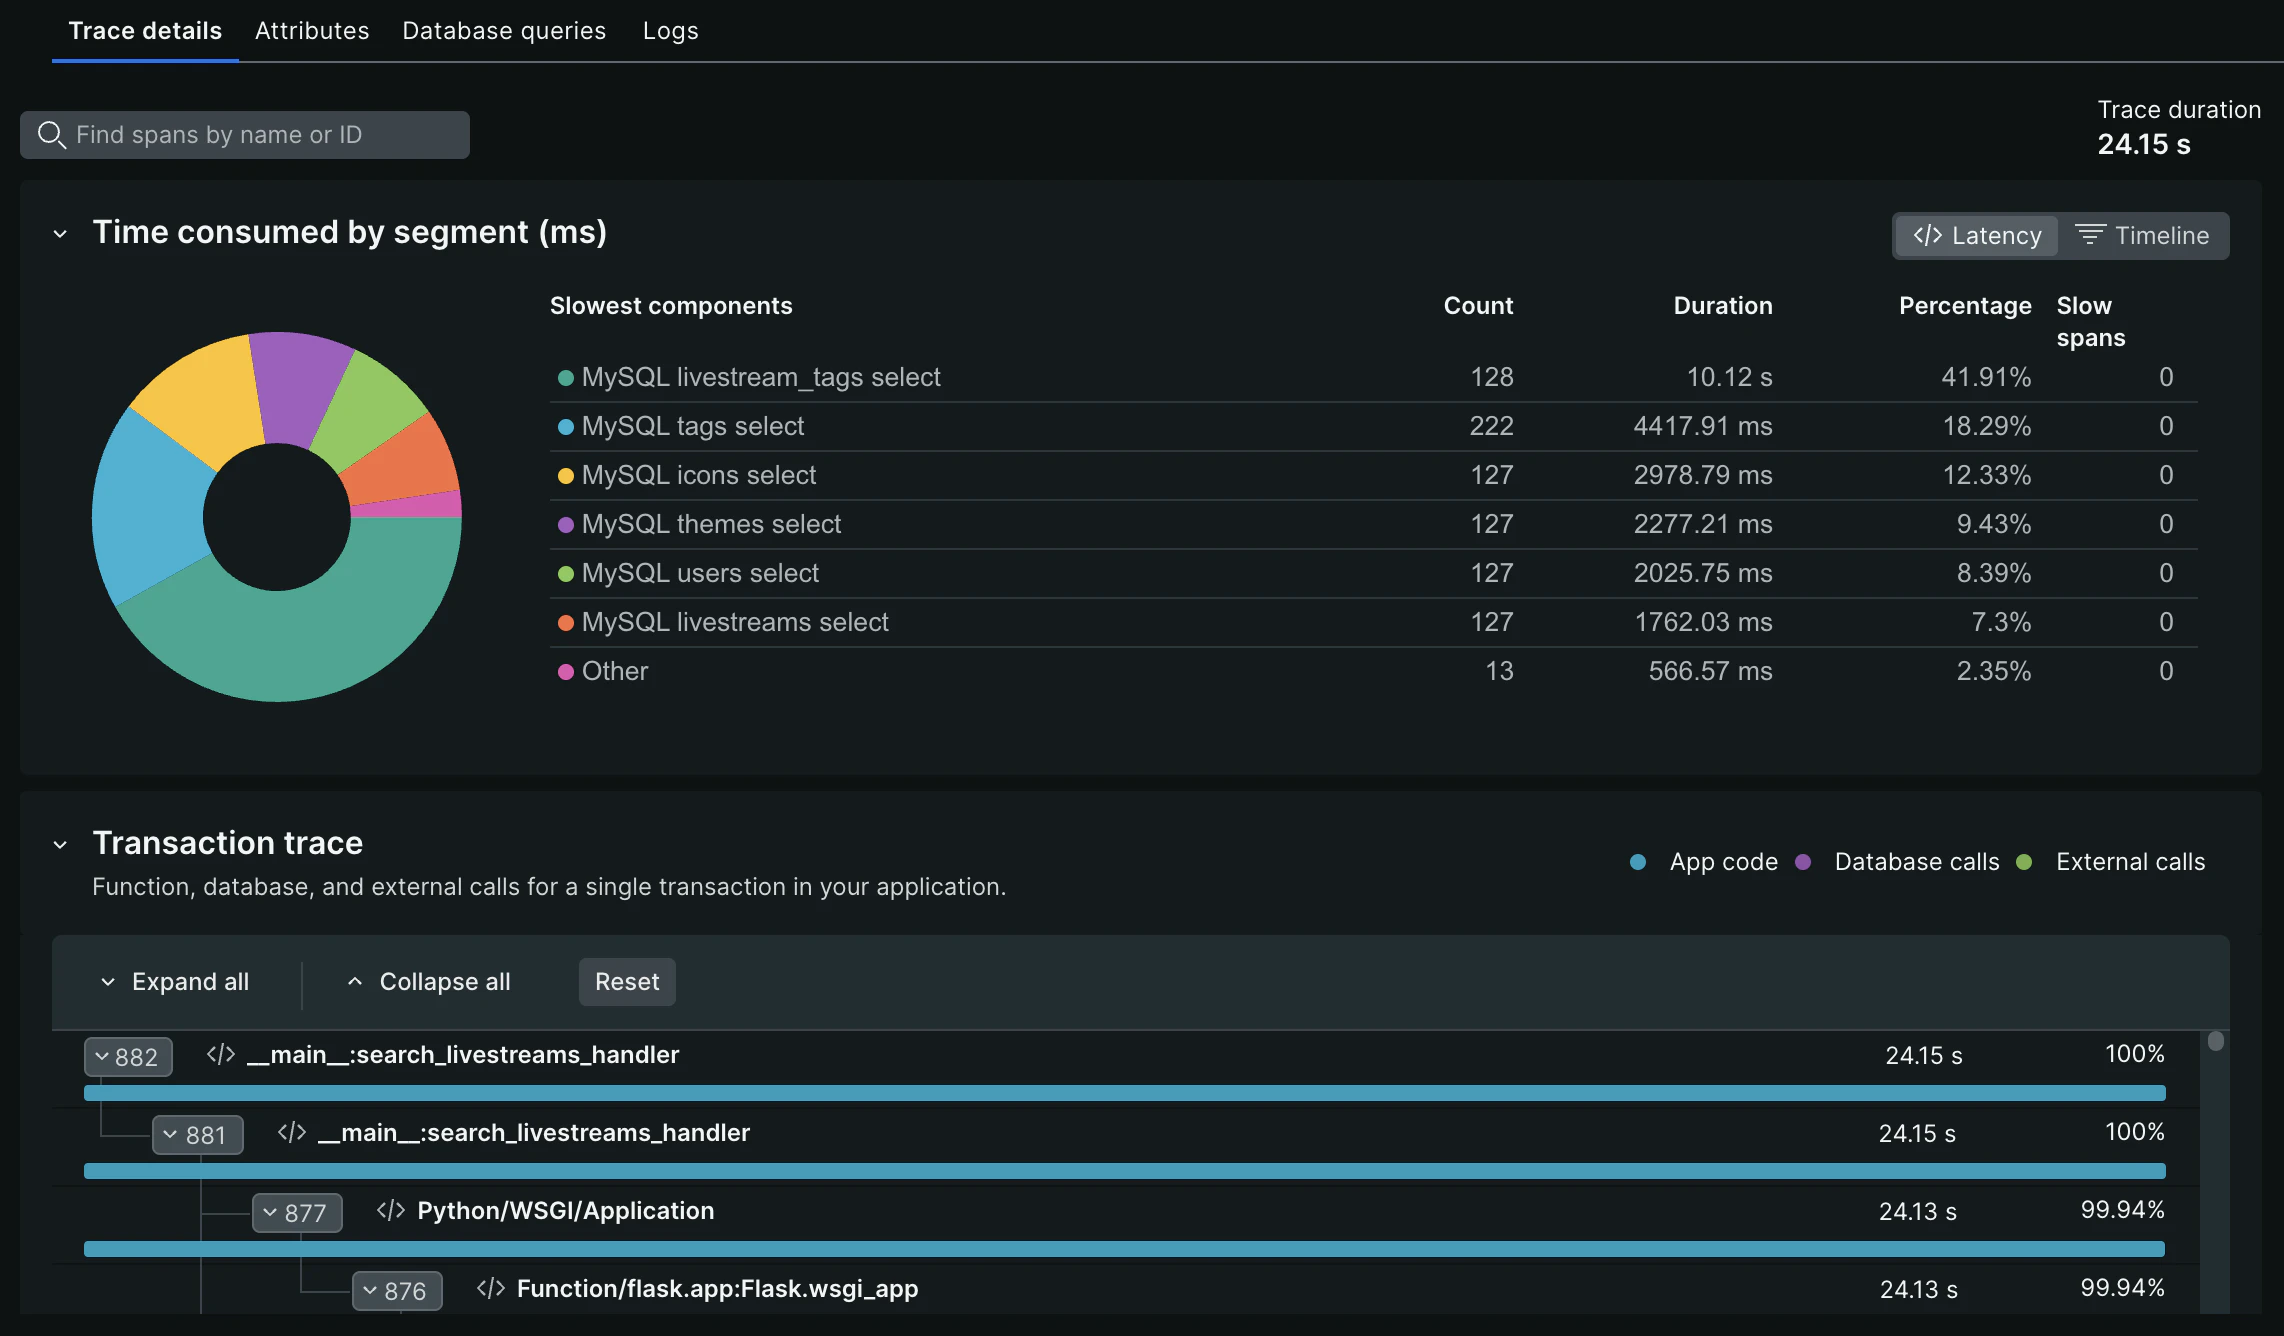The image size is (2284, 1336).
Task: Open the Database queries tab
Action: 504,31
